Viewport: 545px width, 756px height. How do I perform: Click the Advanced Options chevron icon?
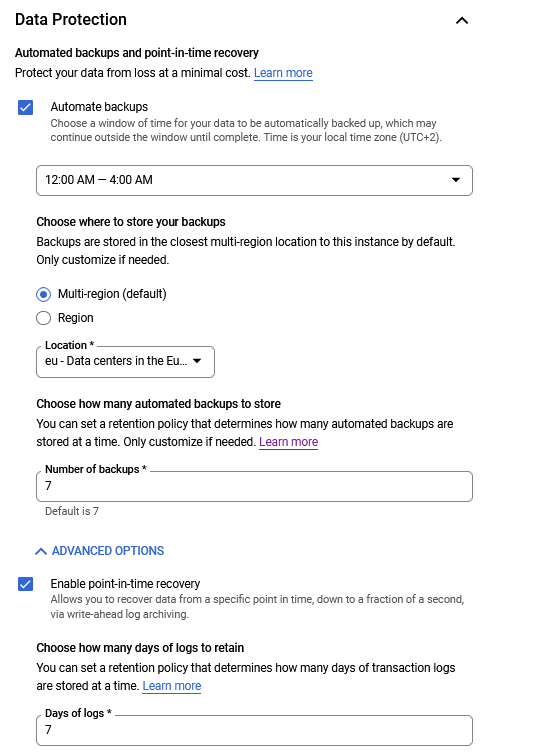41,551
